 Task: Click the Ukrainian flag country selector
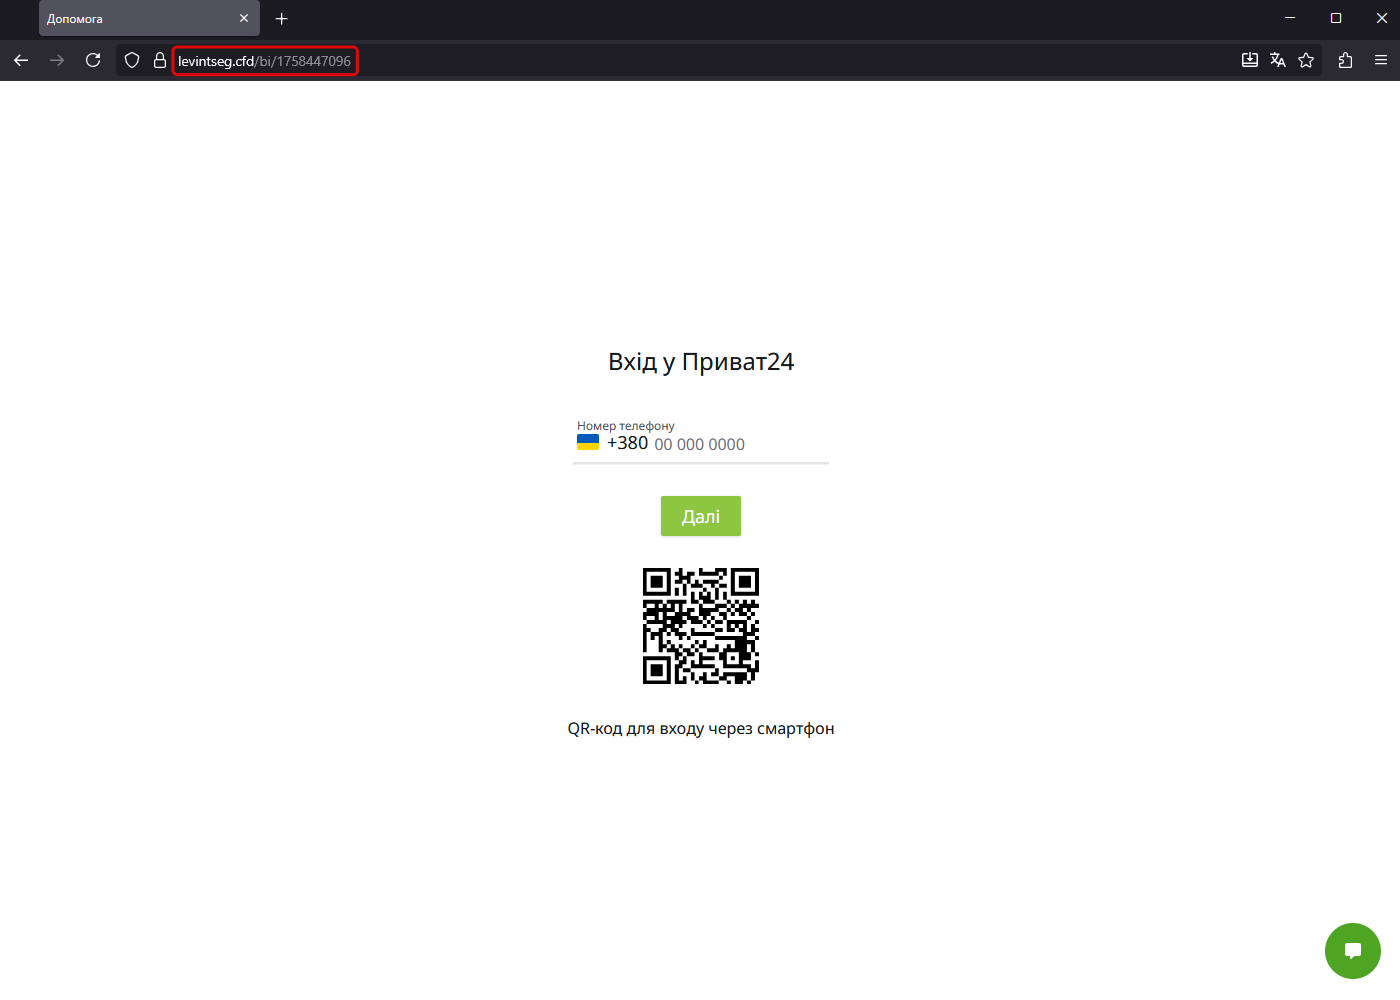click(x=588, y=443)
